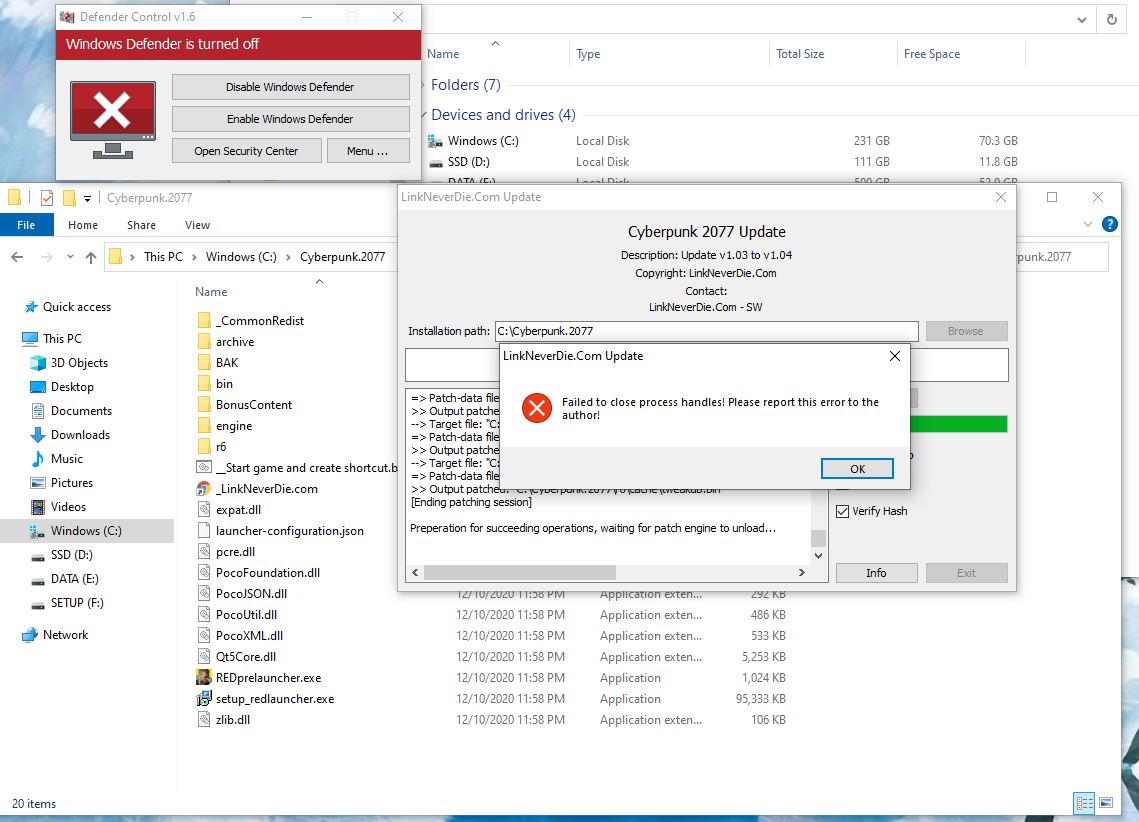Click into the Installation path field
The image size is (1139, 822).
[x=705, y=331]
